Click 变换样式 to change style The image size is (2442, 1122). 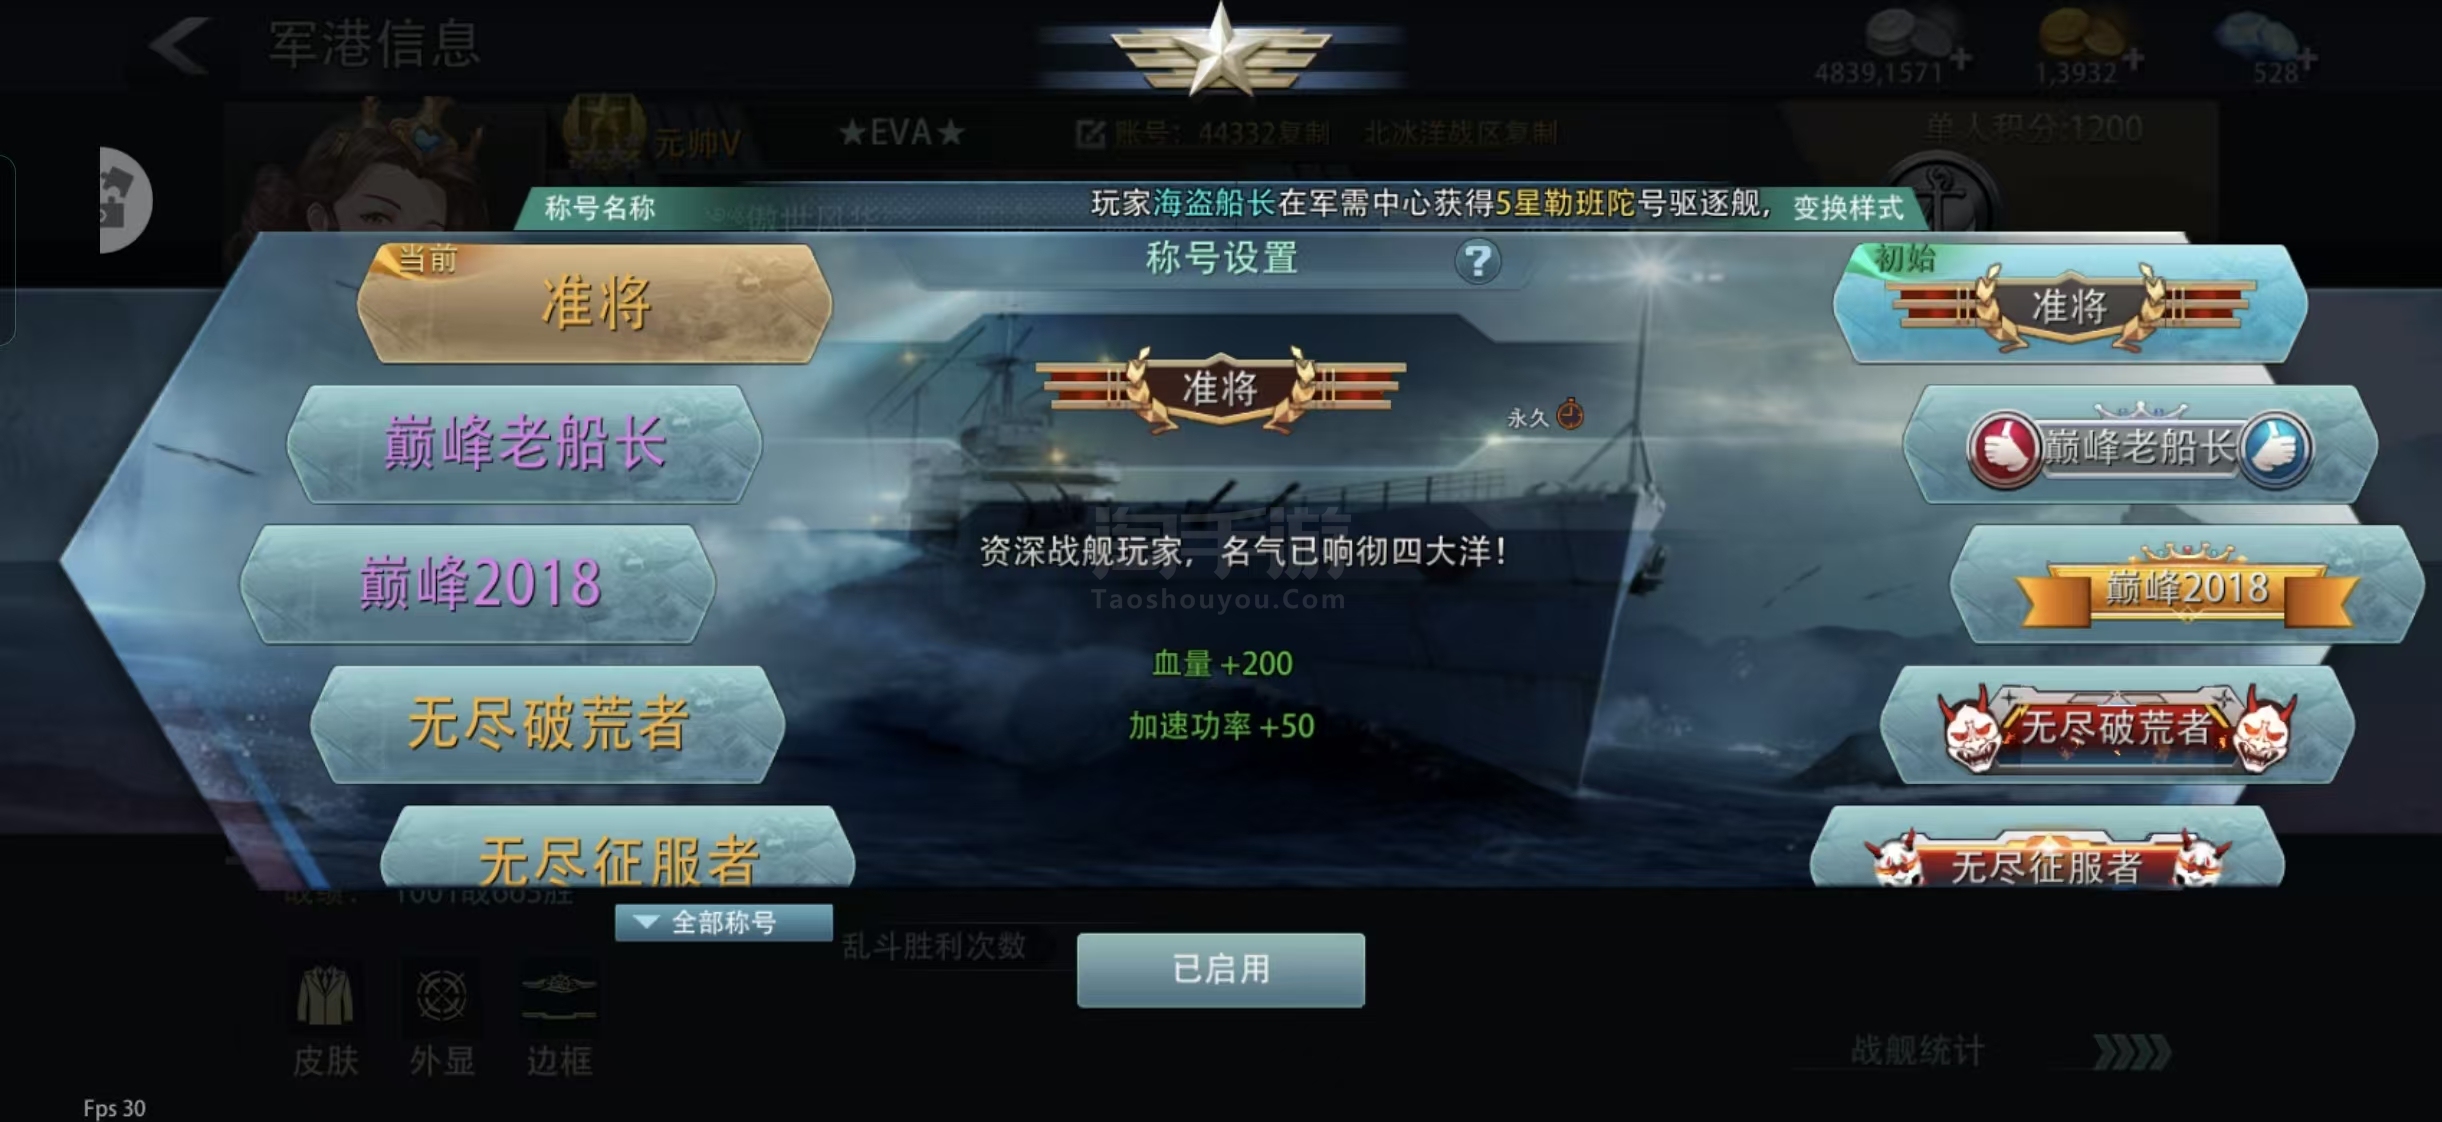[x=1848, y=207]
